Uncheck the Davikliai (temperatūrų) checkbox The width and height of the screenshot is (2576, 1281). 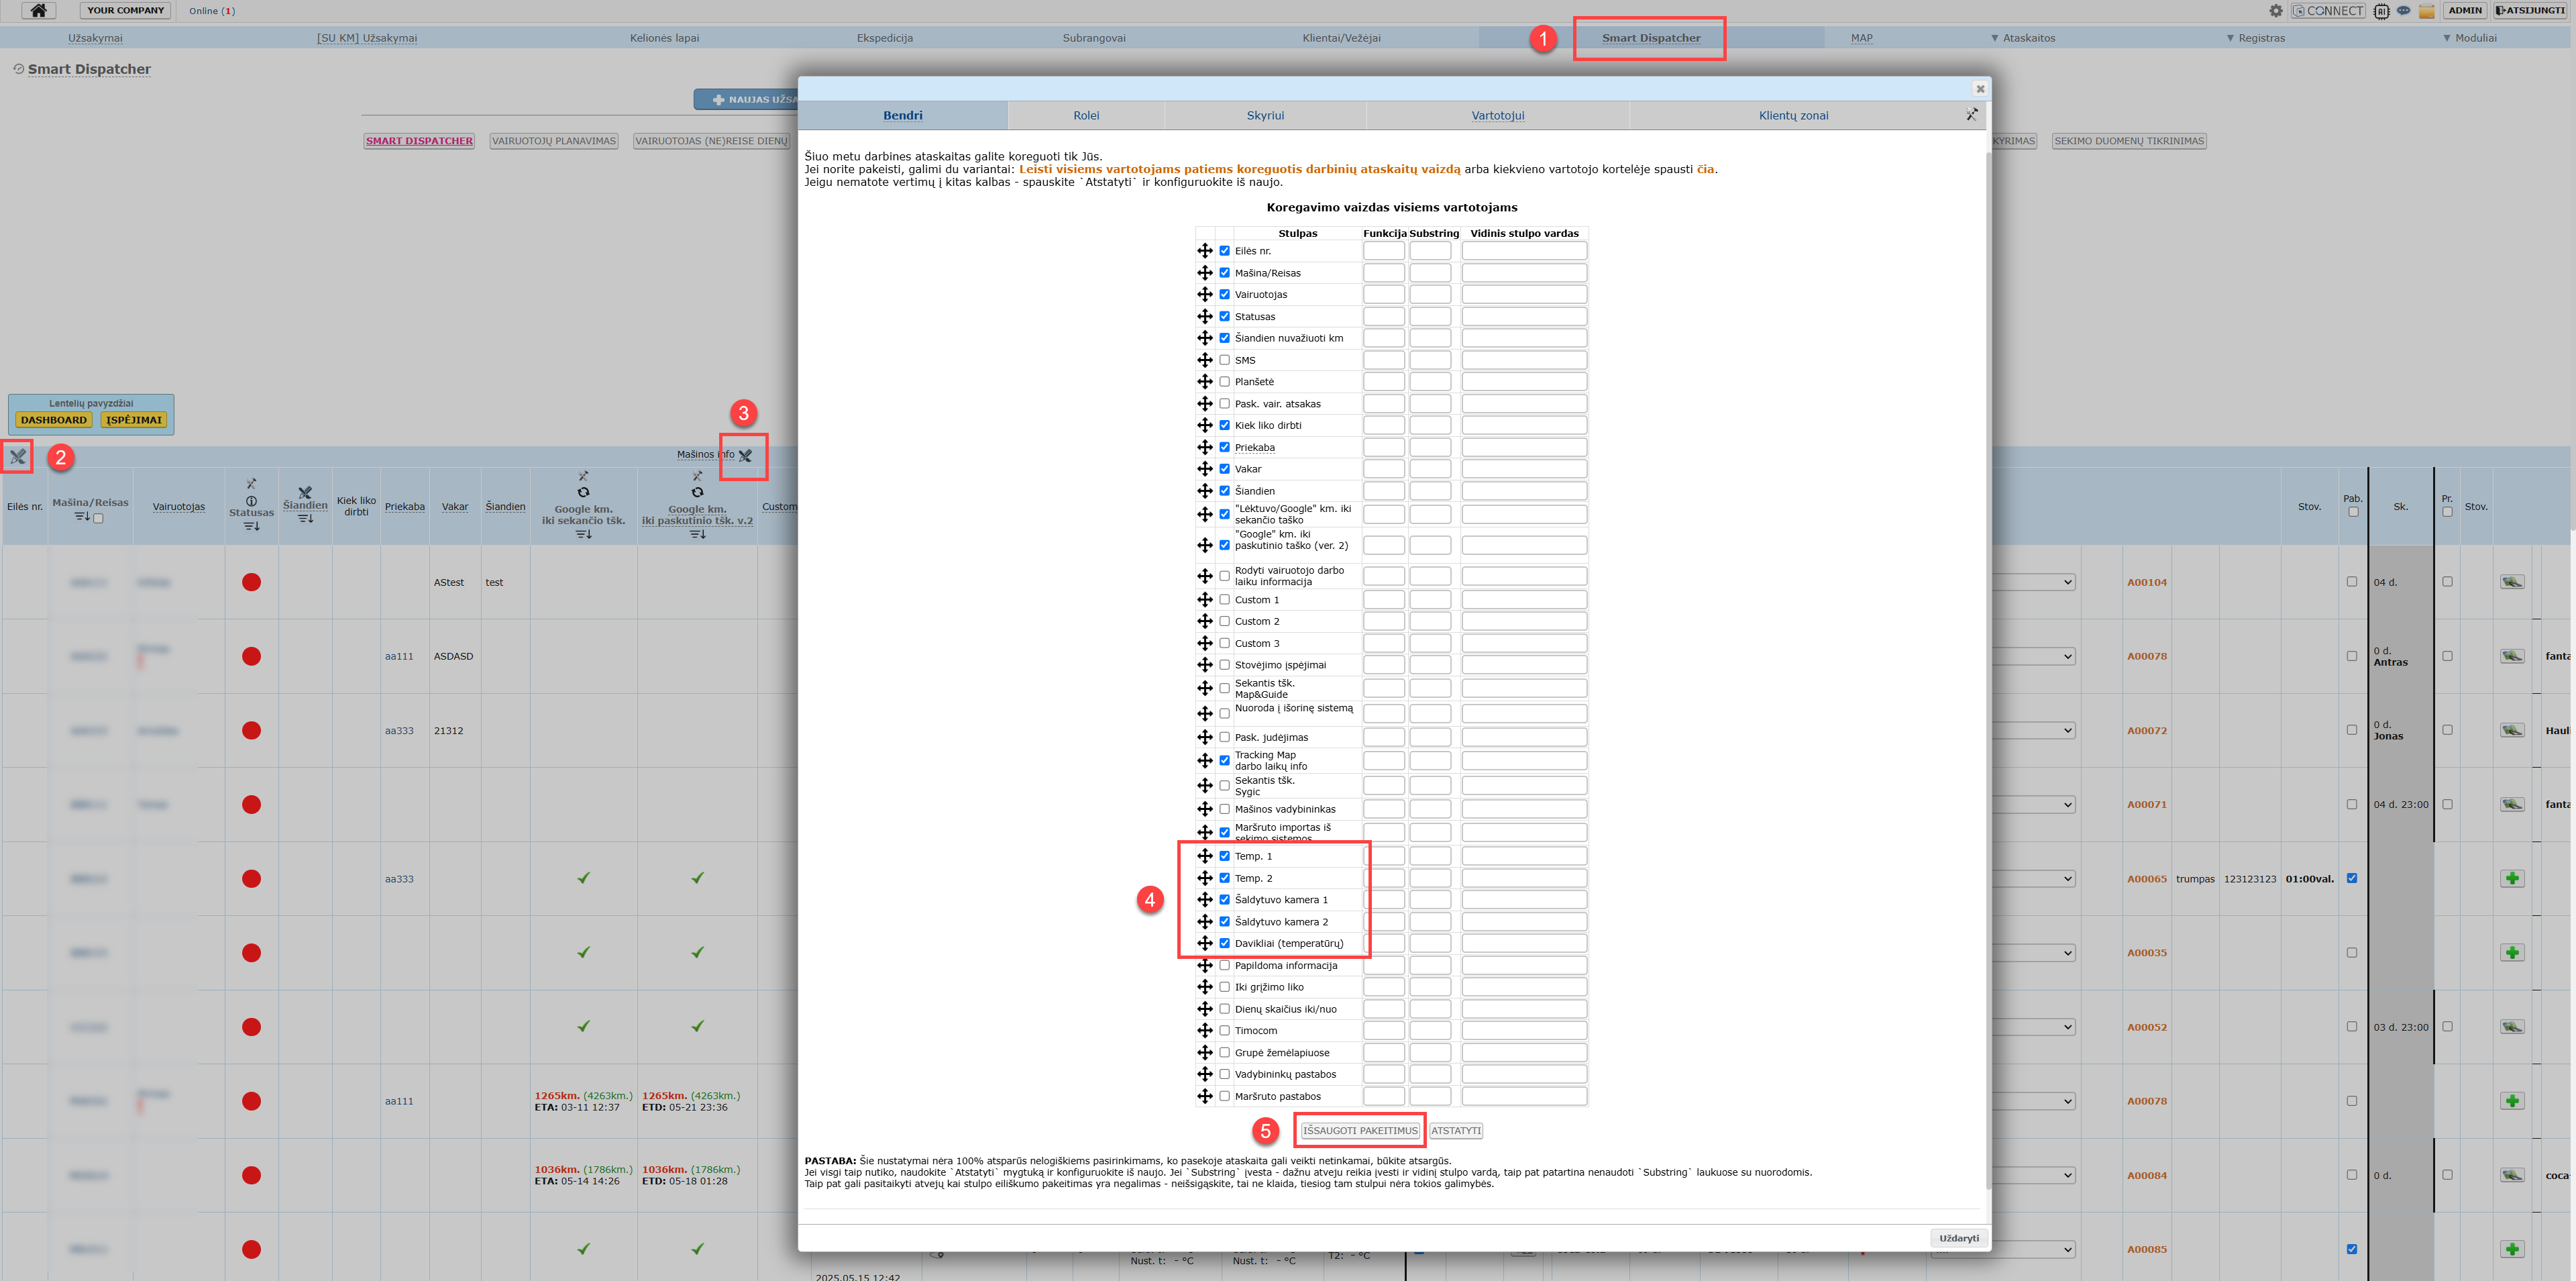click(1224, 943)
